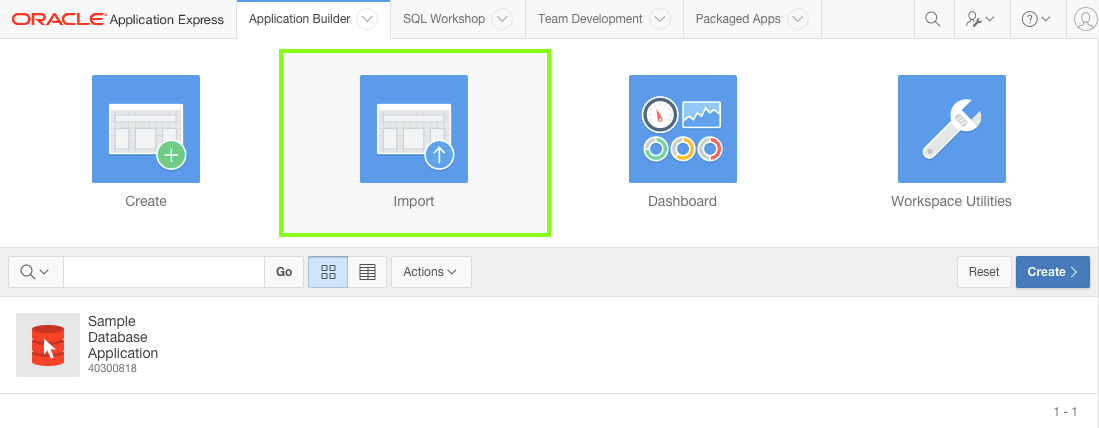The height and width of the screenshot is (428, 1099).
Task: Open the Packaged Apps tab
Action: (738, 19)
